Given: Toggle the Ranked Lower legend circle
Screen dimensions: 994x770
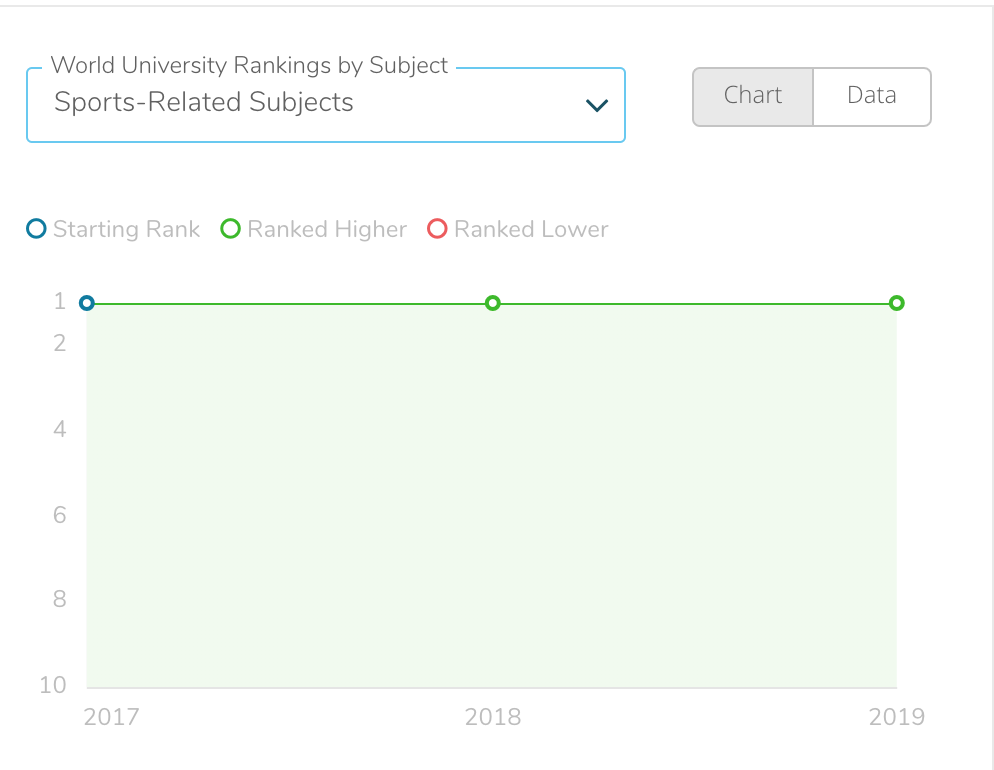Looking at the screenshot, I should click(437, 229).
